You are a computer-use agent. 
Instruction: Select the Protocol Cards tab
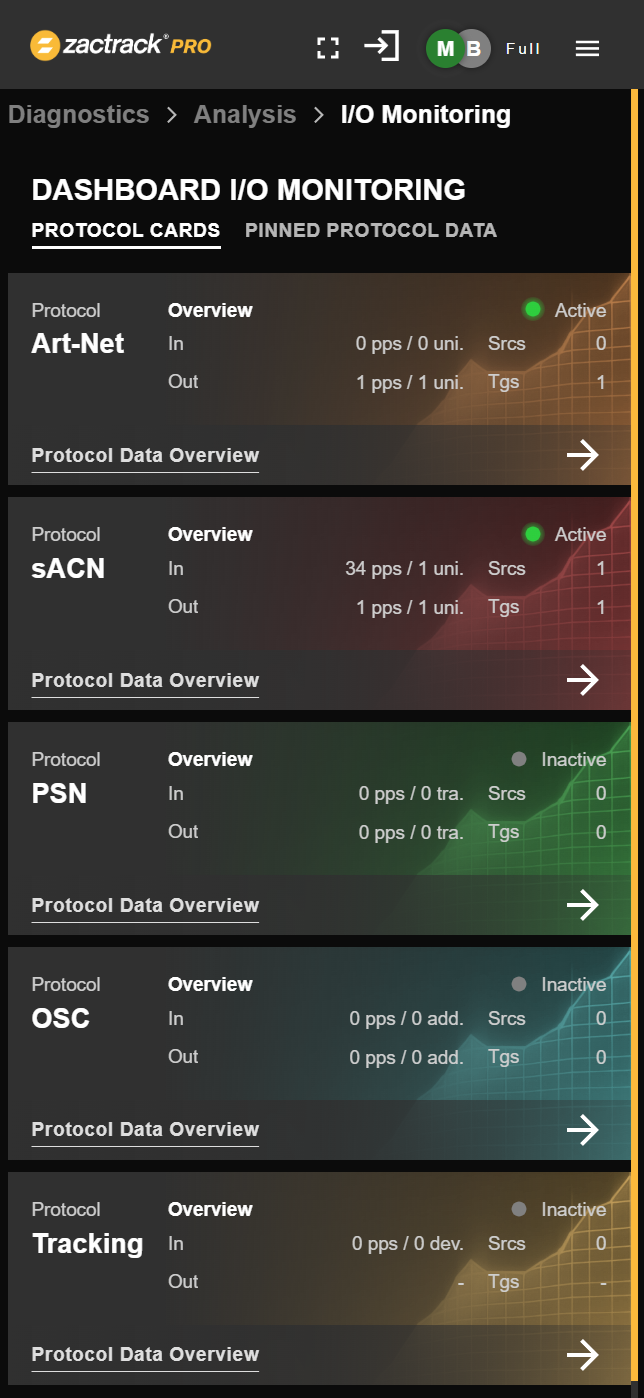coord(125,230)
